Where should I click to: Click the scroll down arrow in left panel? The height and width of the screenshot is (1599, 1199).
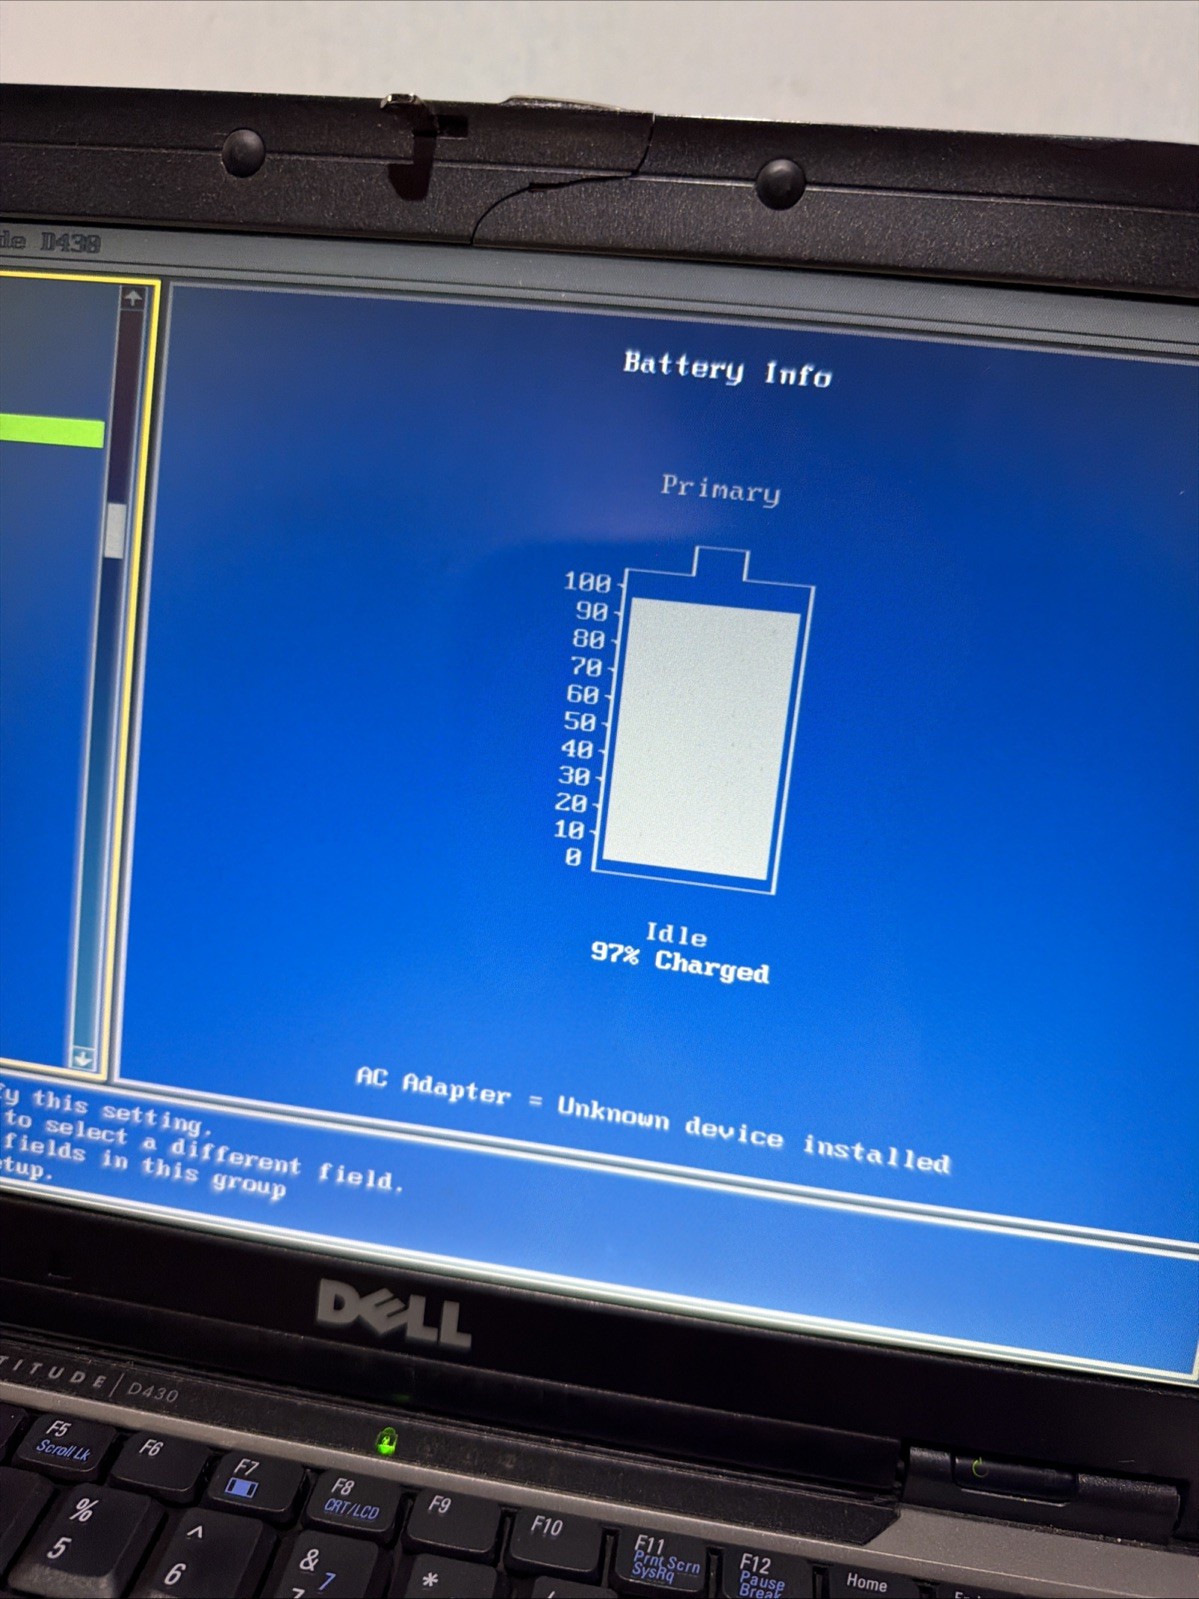point(83,1057)
